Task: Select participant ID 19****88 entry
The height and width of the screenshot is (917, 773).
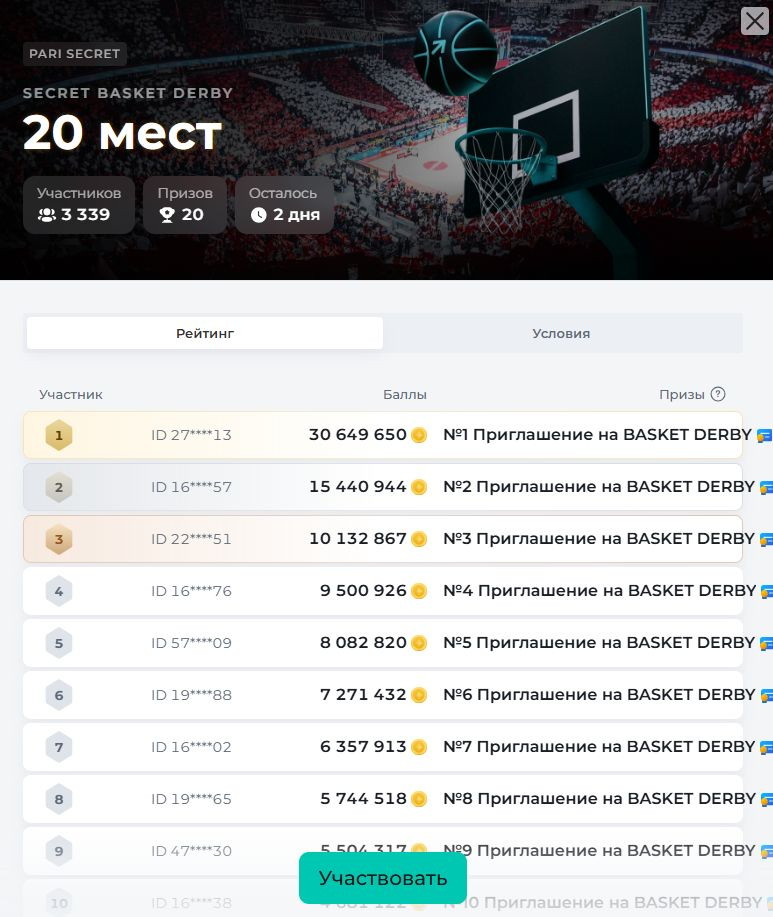Action: [x=191, y=695]
